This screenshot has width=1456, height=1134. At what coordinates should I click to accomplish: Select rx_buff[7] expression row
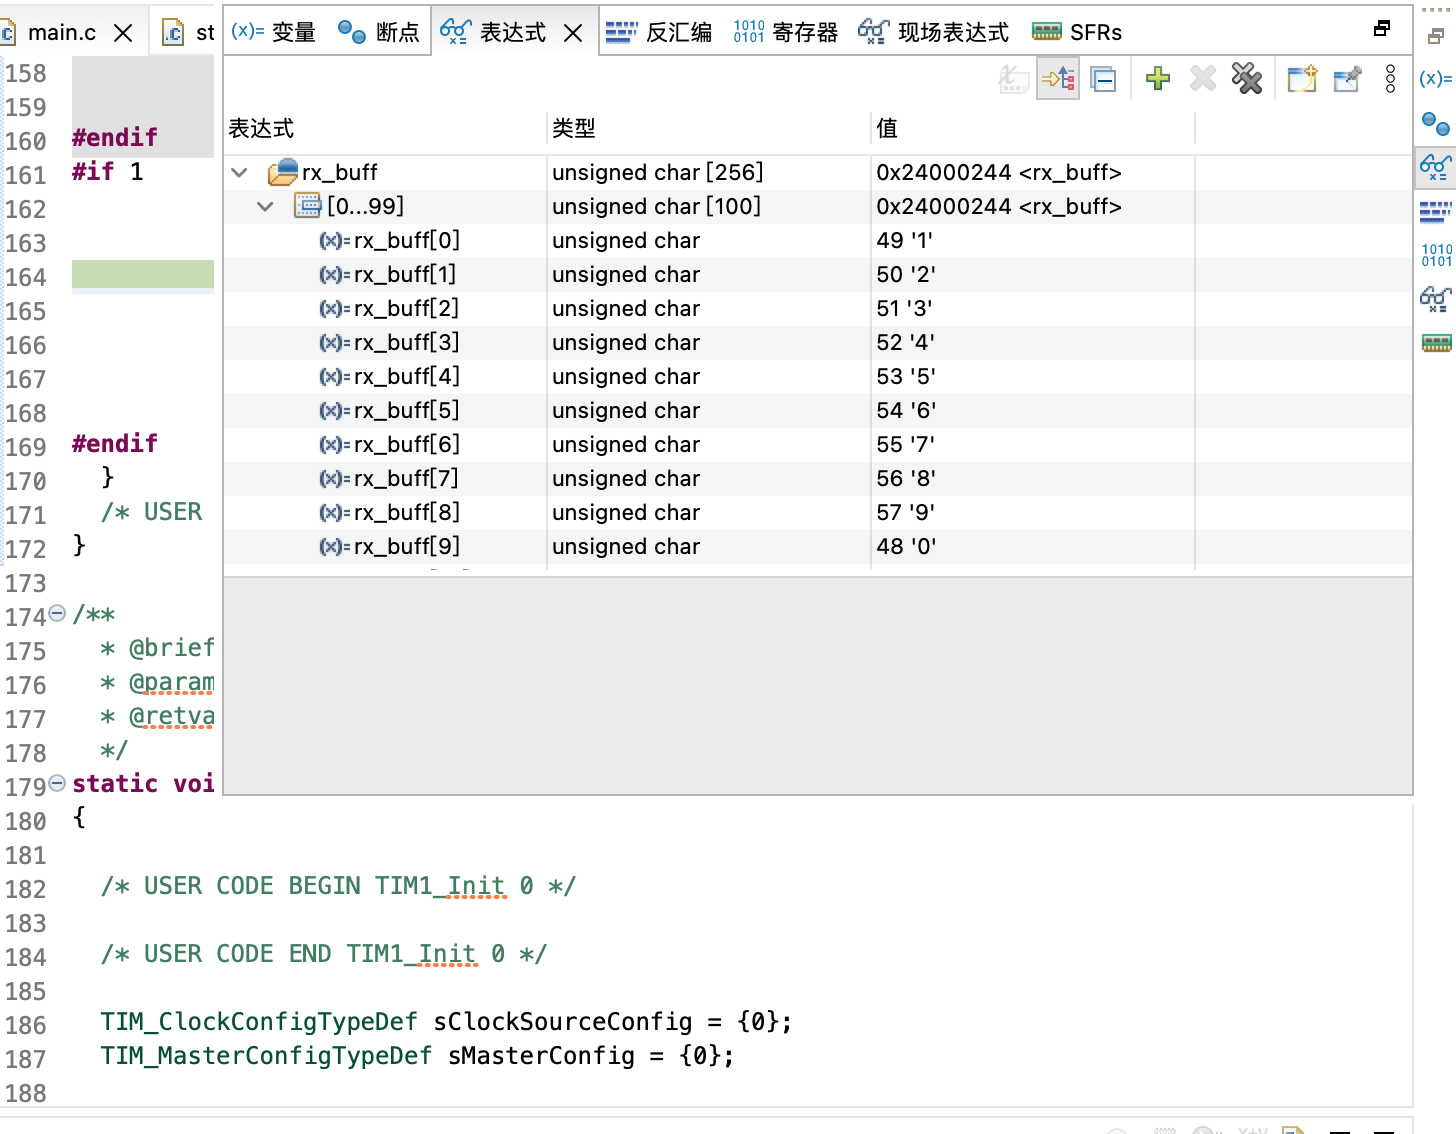pos(817,478)
